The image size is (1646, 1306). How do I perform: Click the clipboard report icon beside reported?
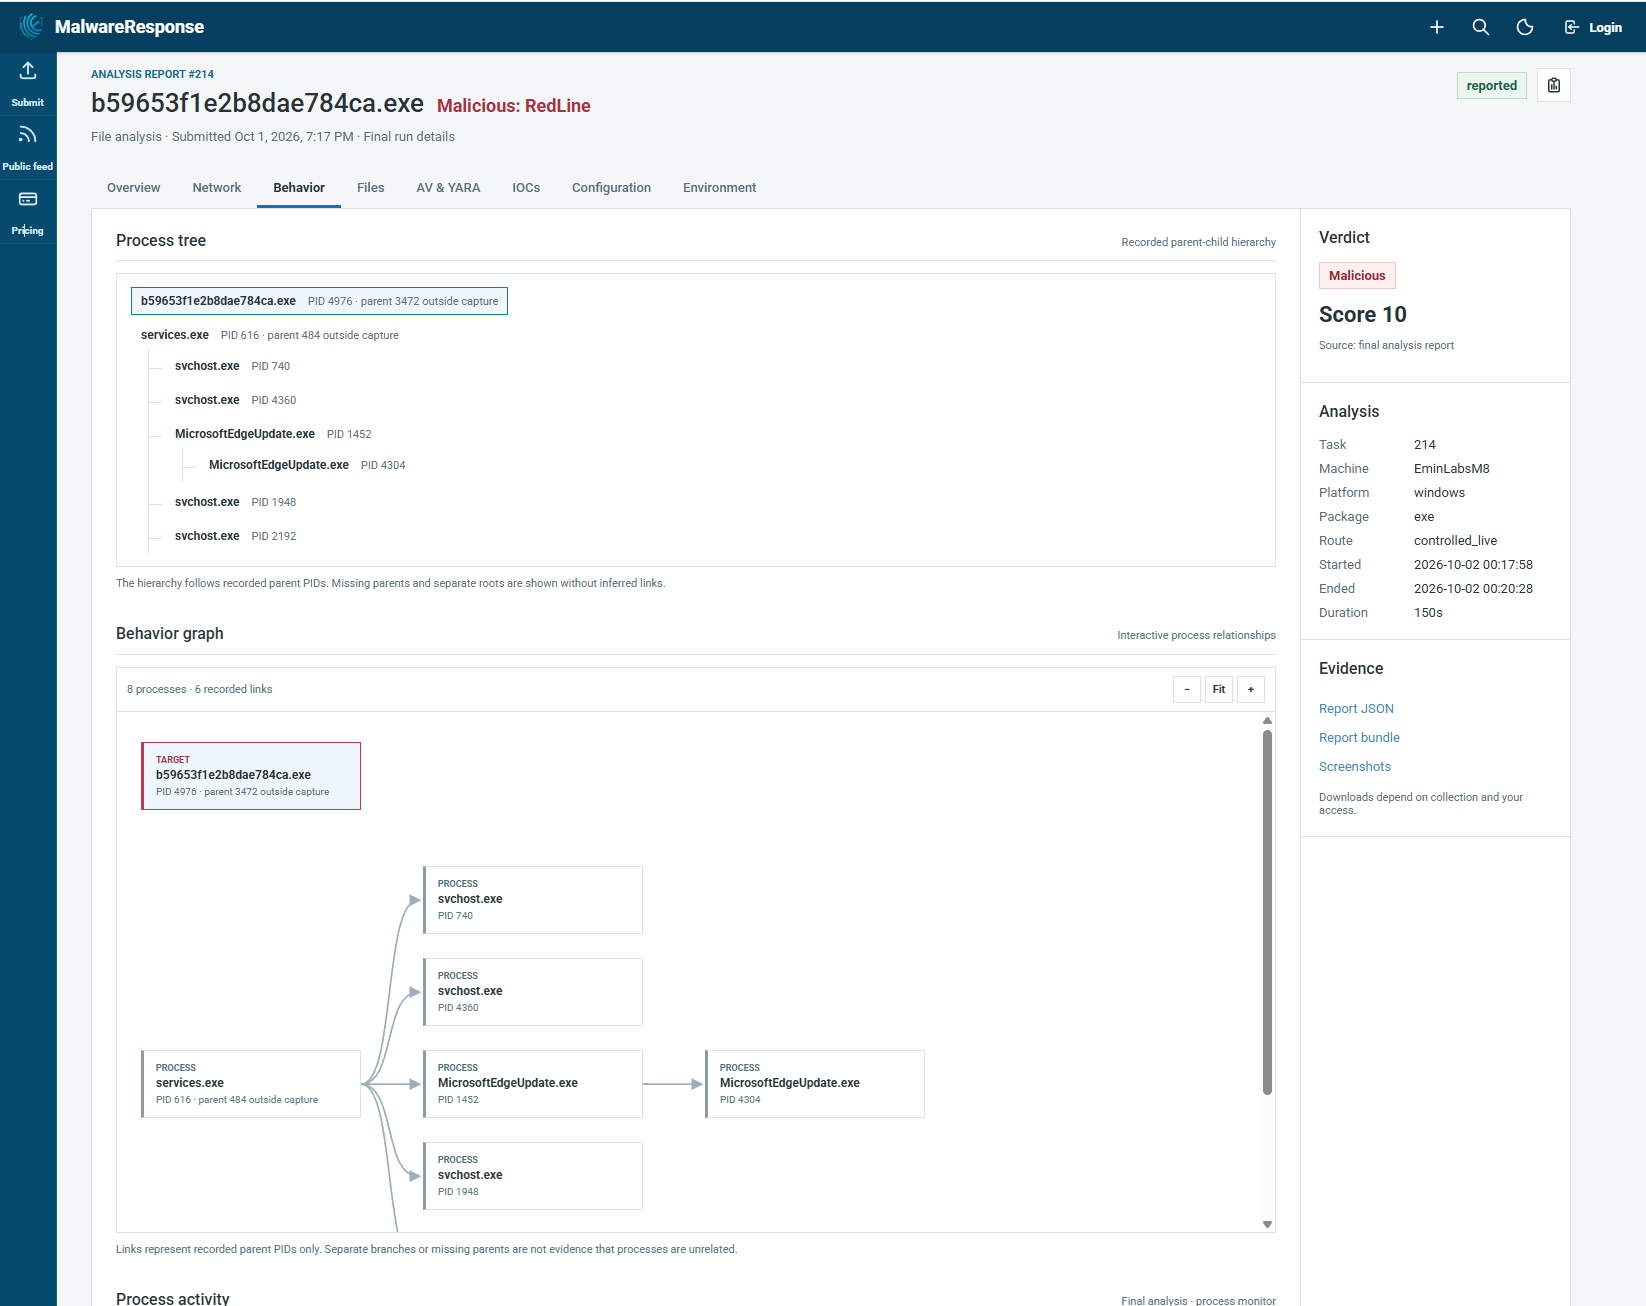click(1554, 85)
